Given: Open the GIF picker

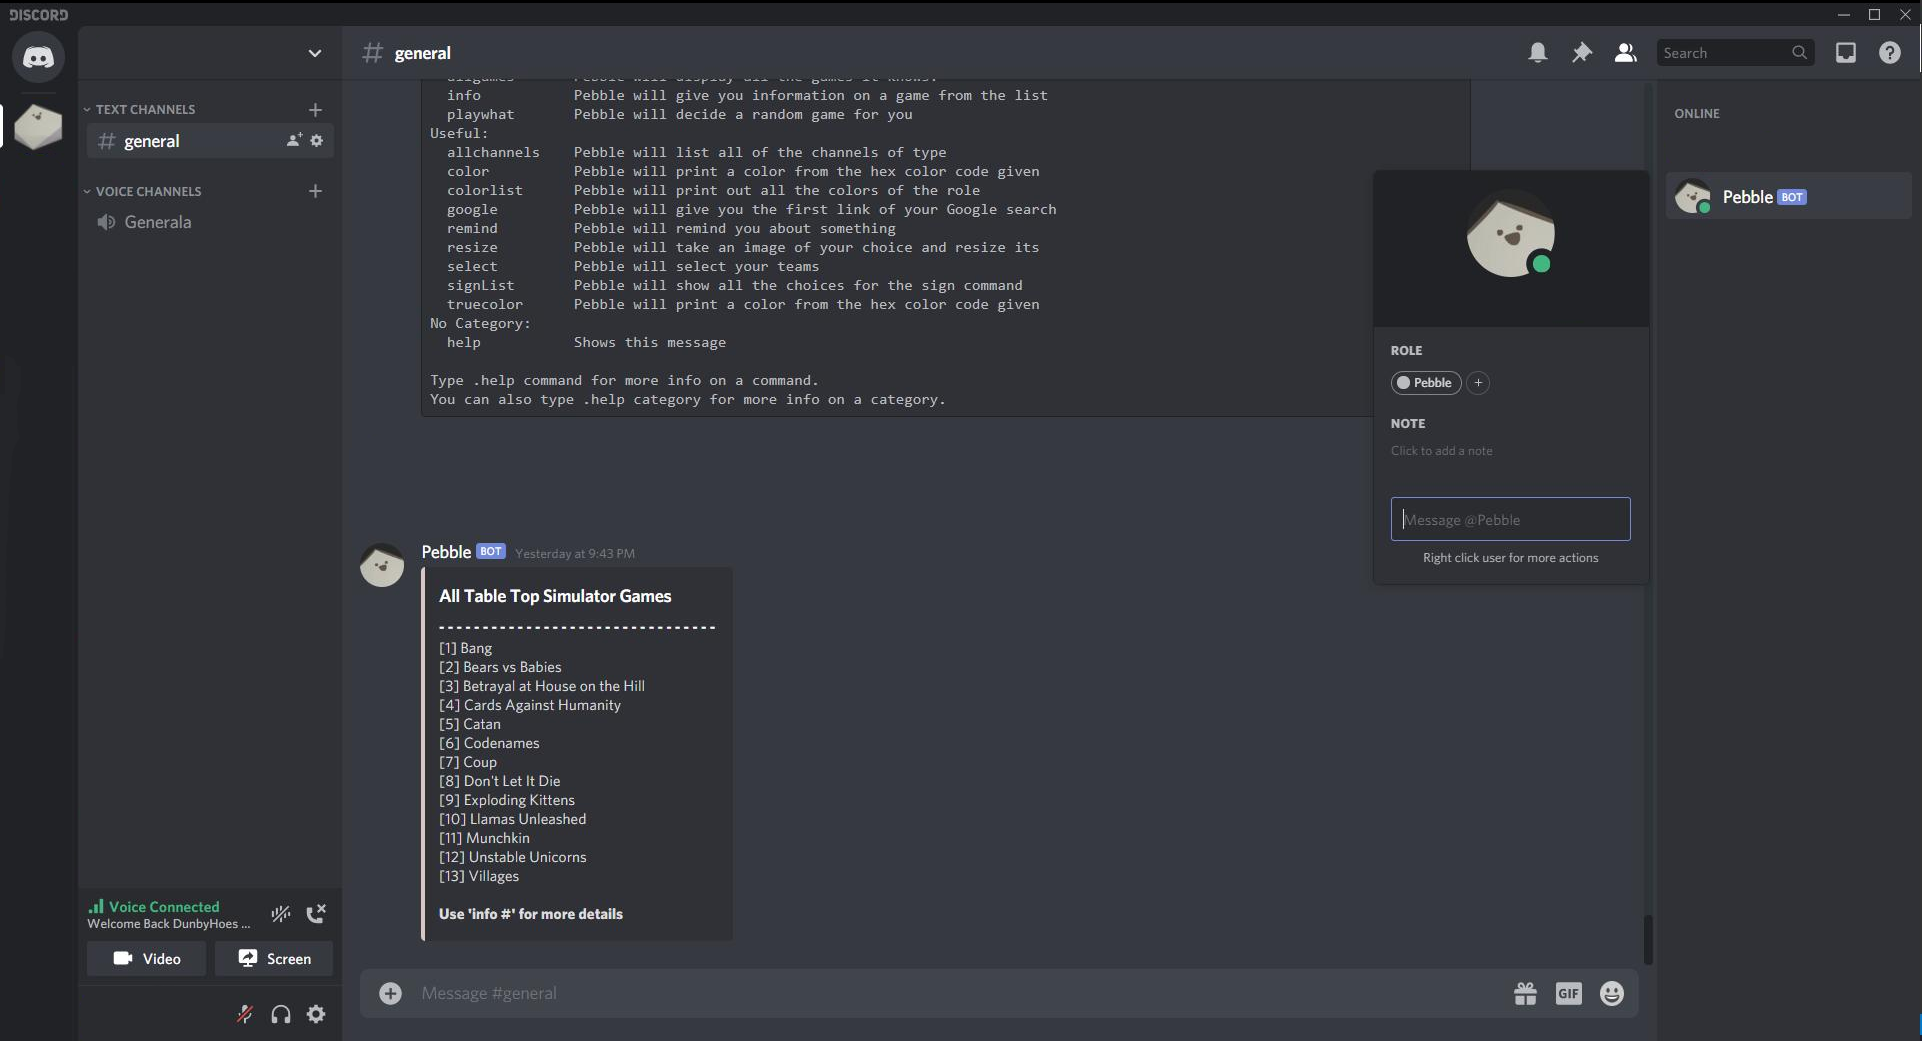Looking at the screenshot, I should pyautogui.click(x=1569, y=993).
